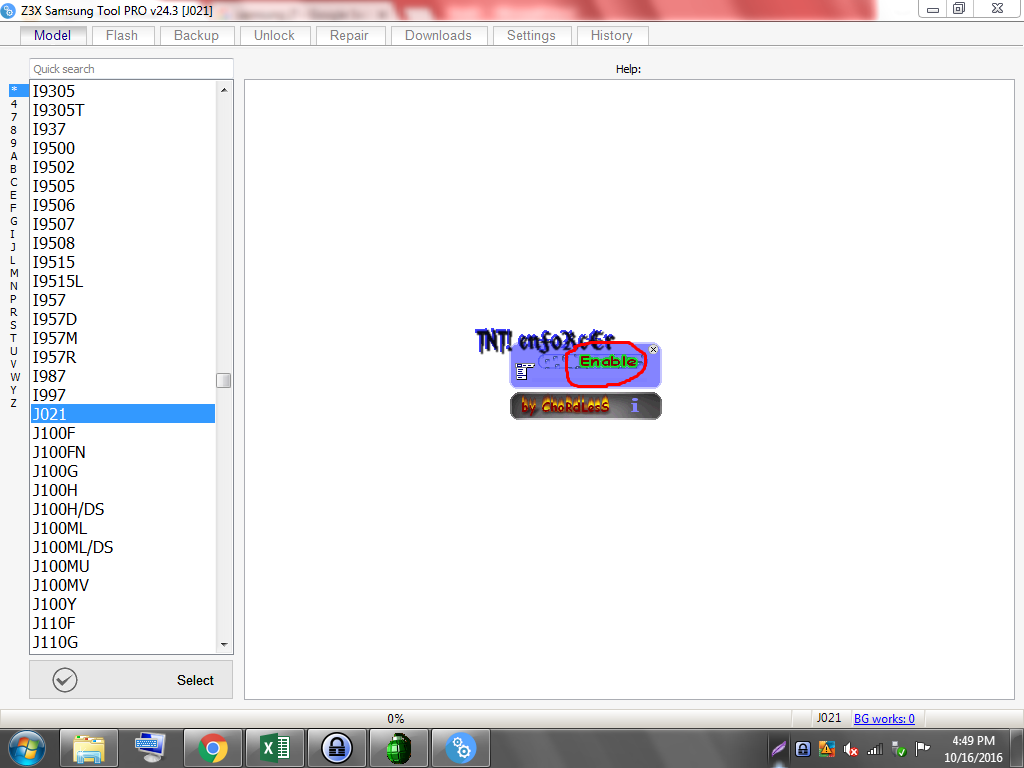
Task: Select model I9305 in the list
Action: pyautogui.click(x=123, y=91)
